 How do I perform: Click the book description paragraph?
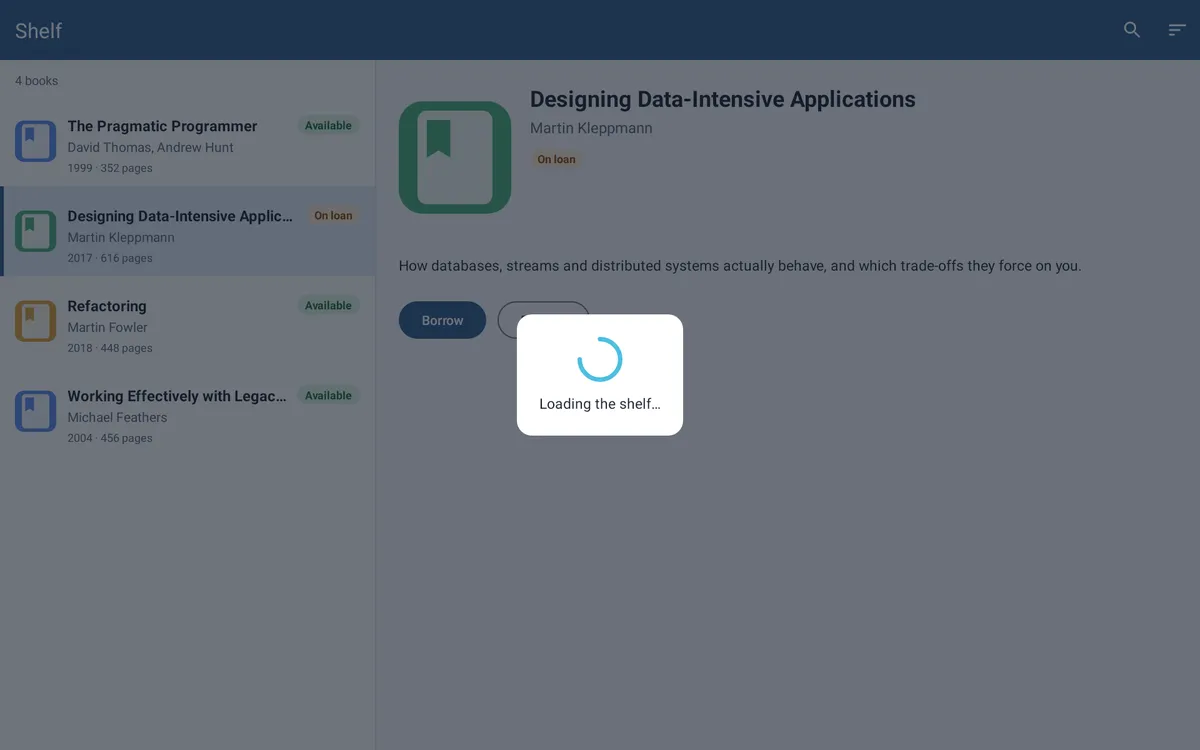[740, 266]
